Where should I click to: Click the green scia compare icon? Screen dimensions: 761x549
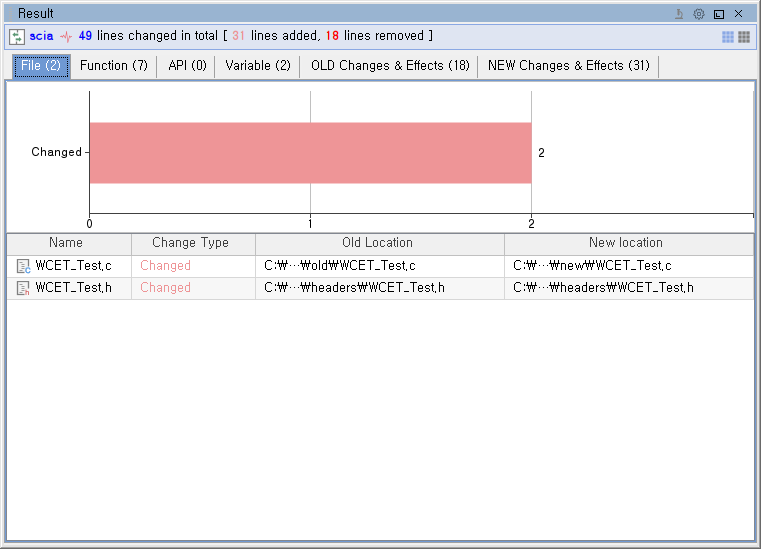18,36
